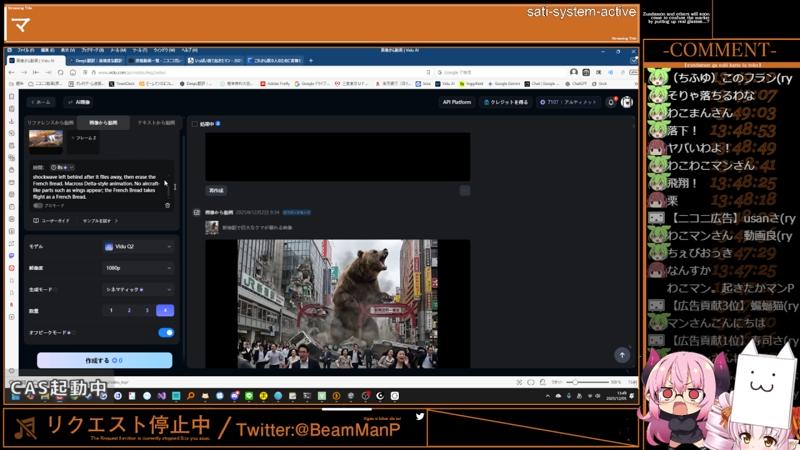Viewport: 800px width, 450px height.
Task: Switch to the reference-to-video tab
Action: click(51, 123)
